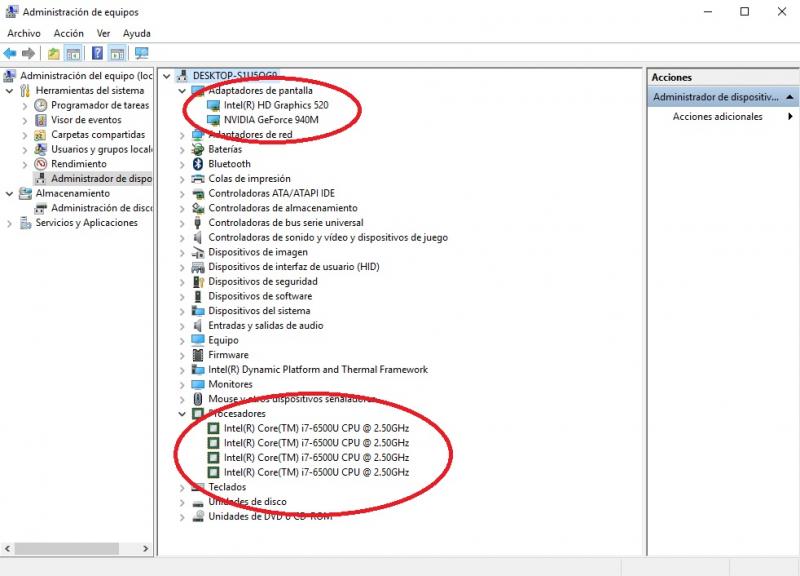Click the Entradas y salidas de audio speaker icon

198,325
